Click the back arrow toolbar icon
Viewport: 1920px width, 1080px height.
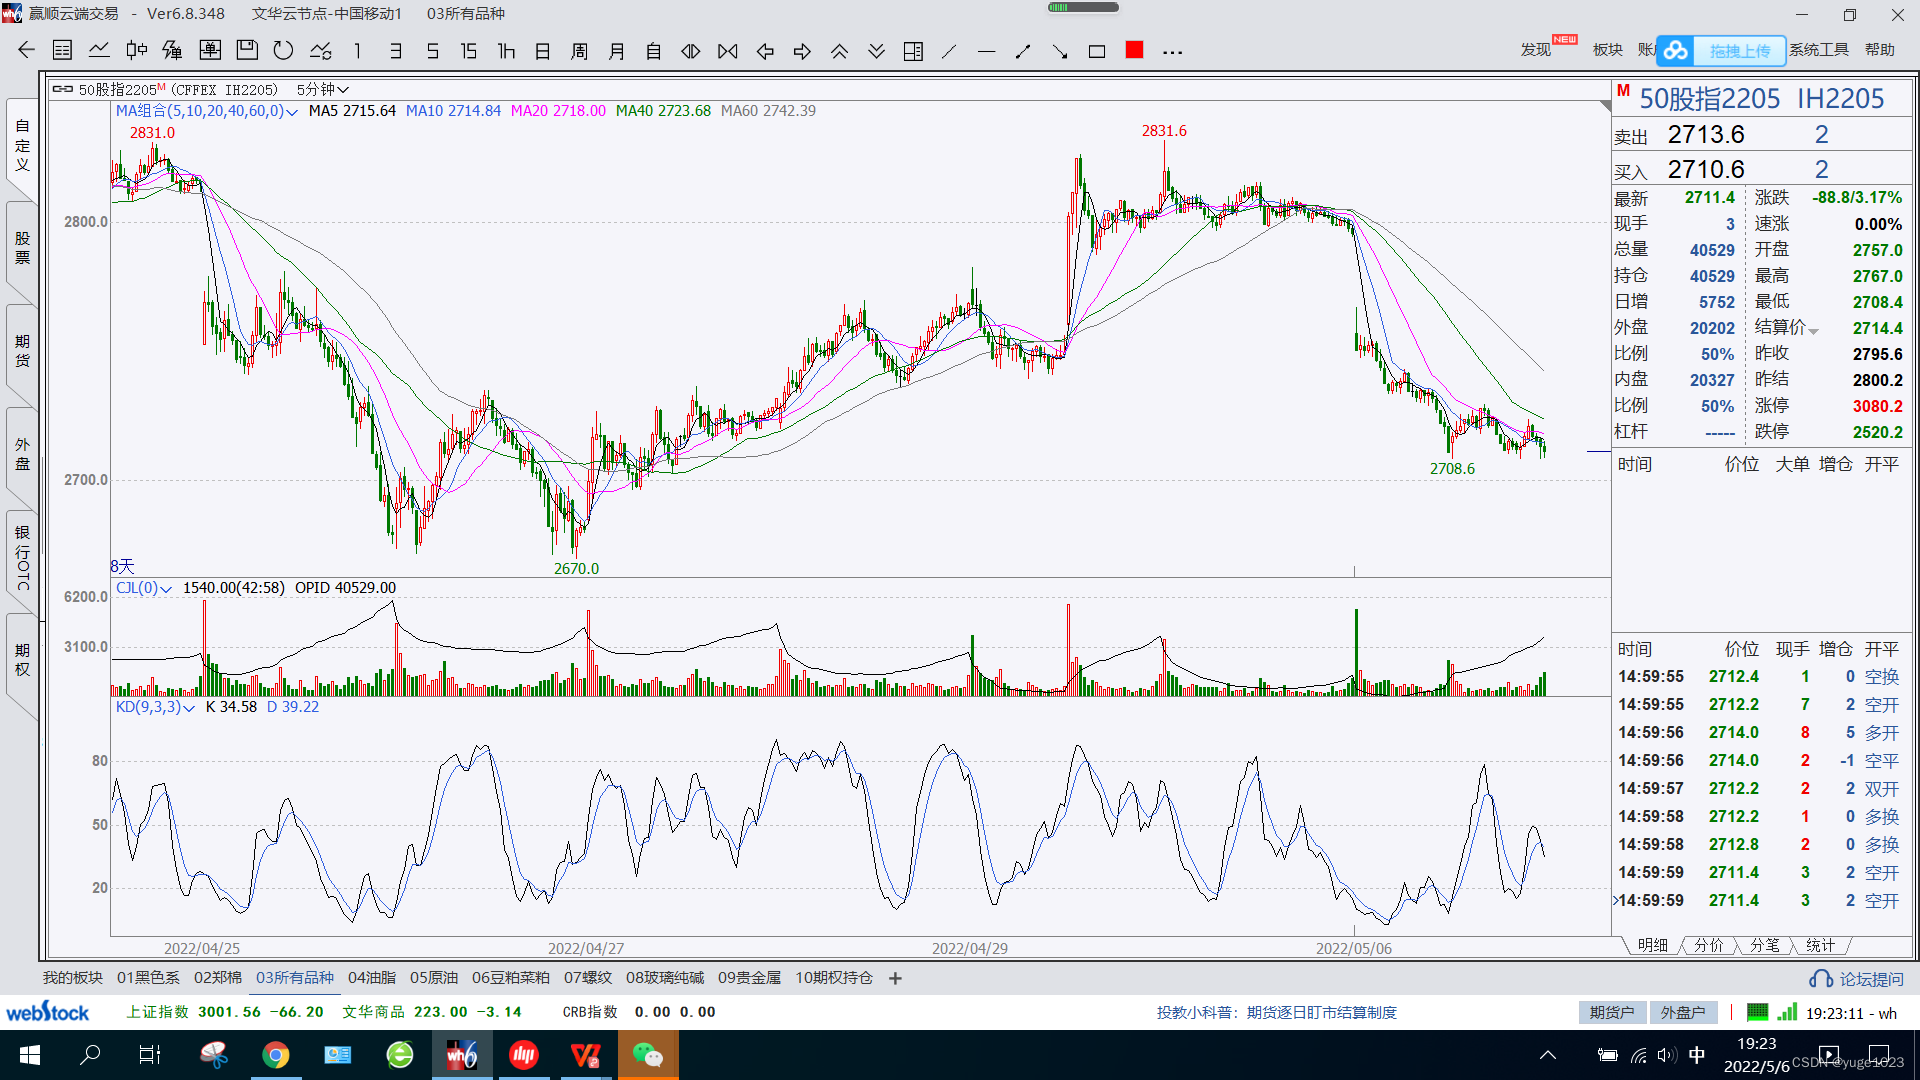(x=27, y=50)
